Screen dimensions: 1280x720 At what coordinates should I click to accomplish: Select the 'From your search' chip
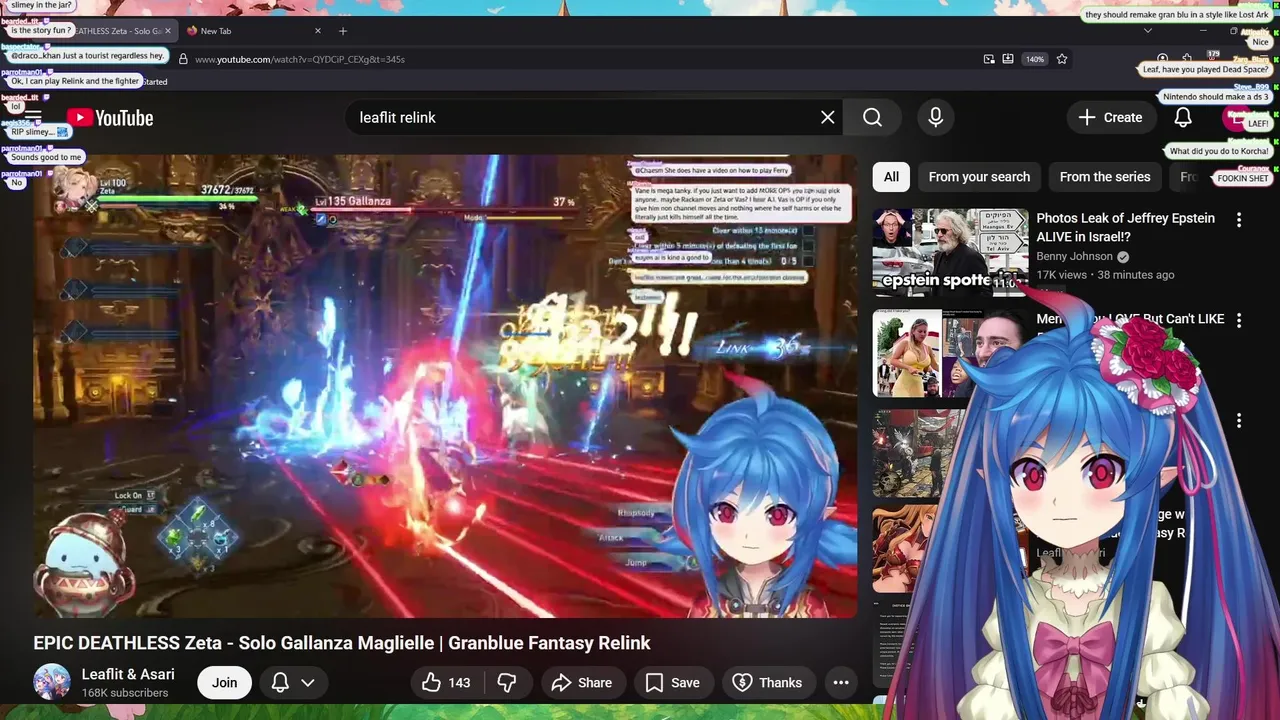click(x=979, y=177)
